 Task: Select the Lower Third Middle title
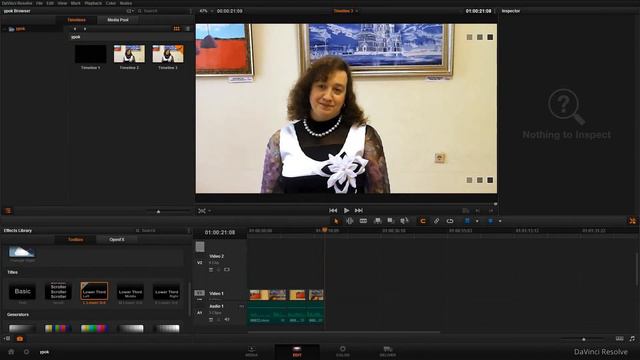[130, 291]
